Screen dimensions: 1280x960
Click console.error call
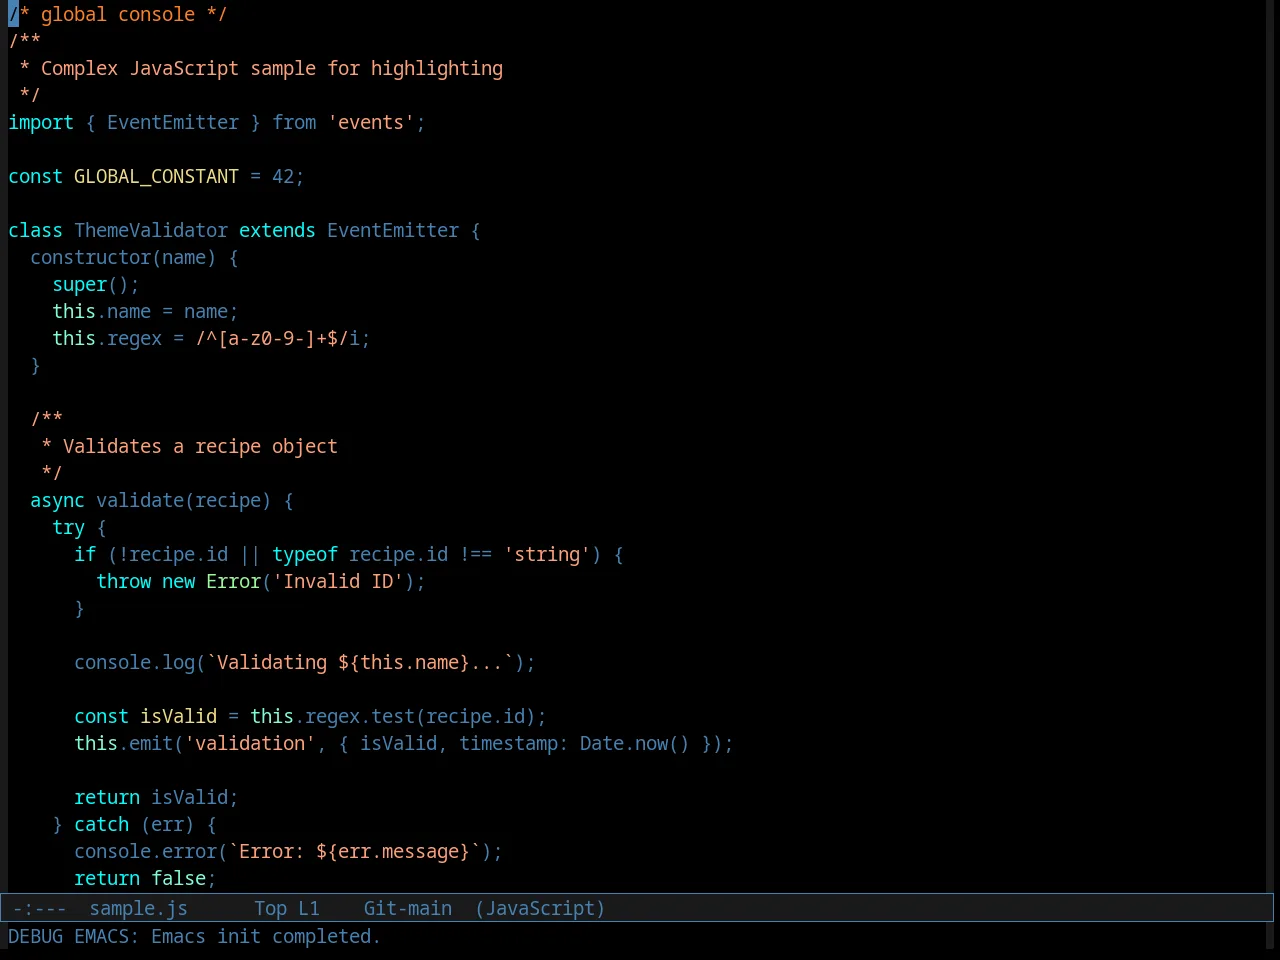tap(145, 851)
